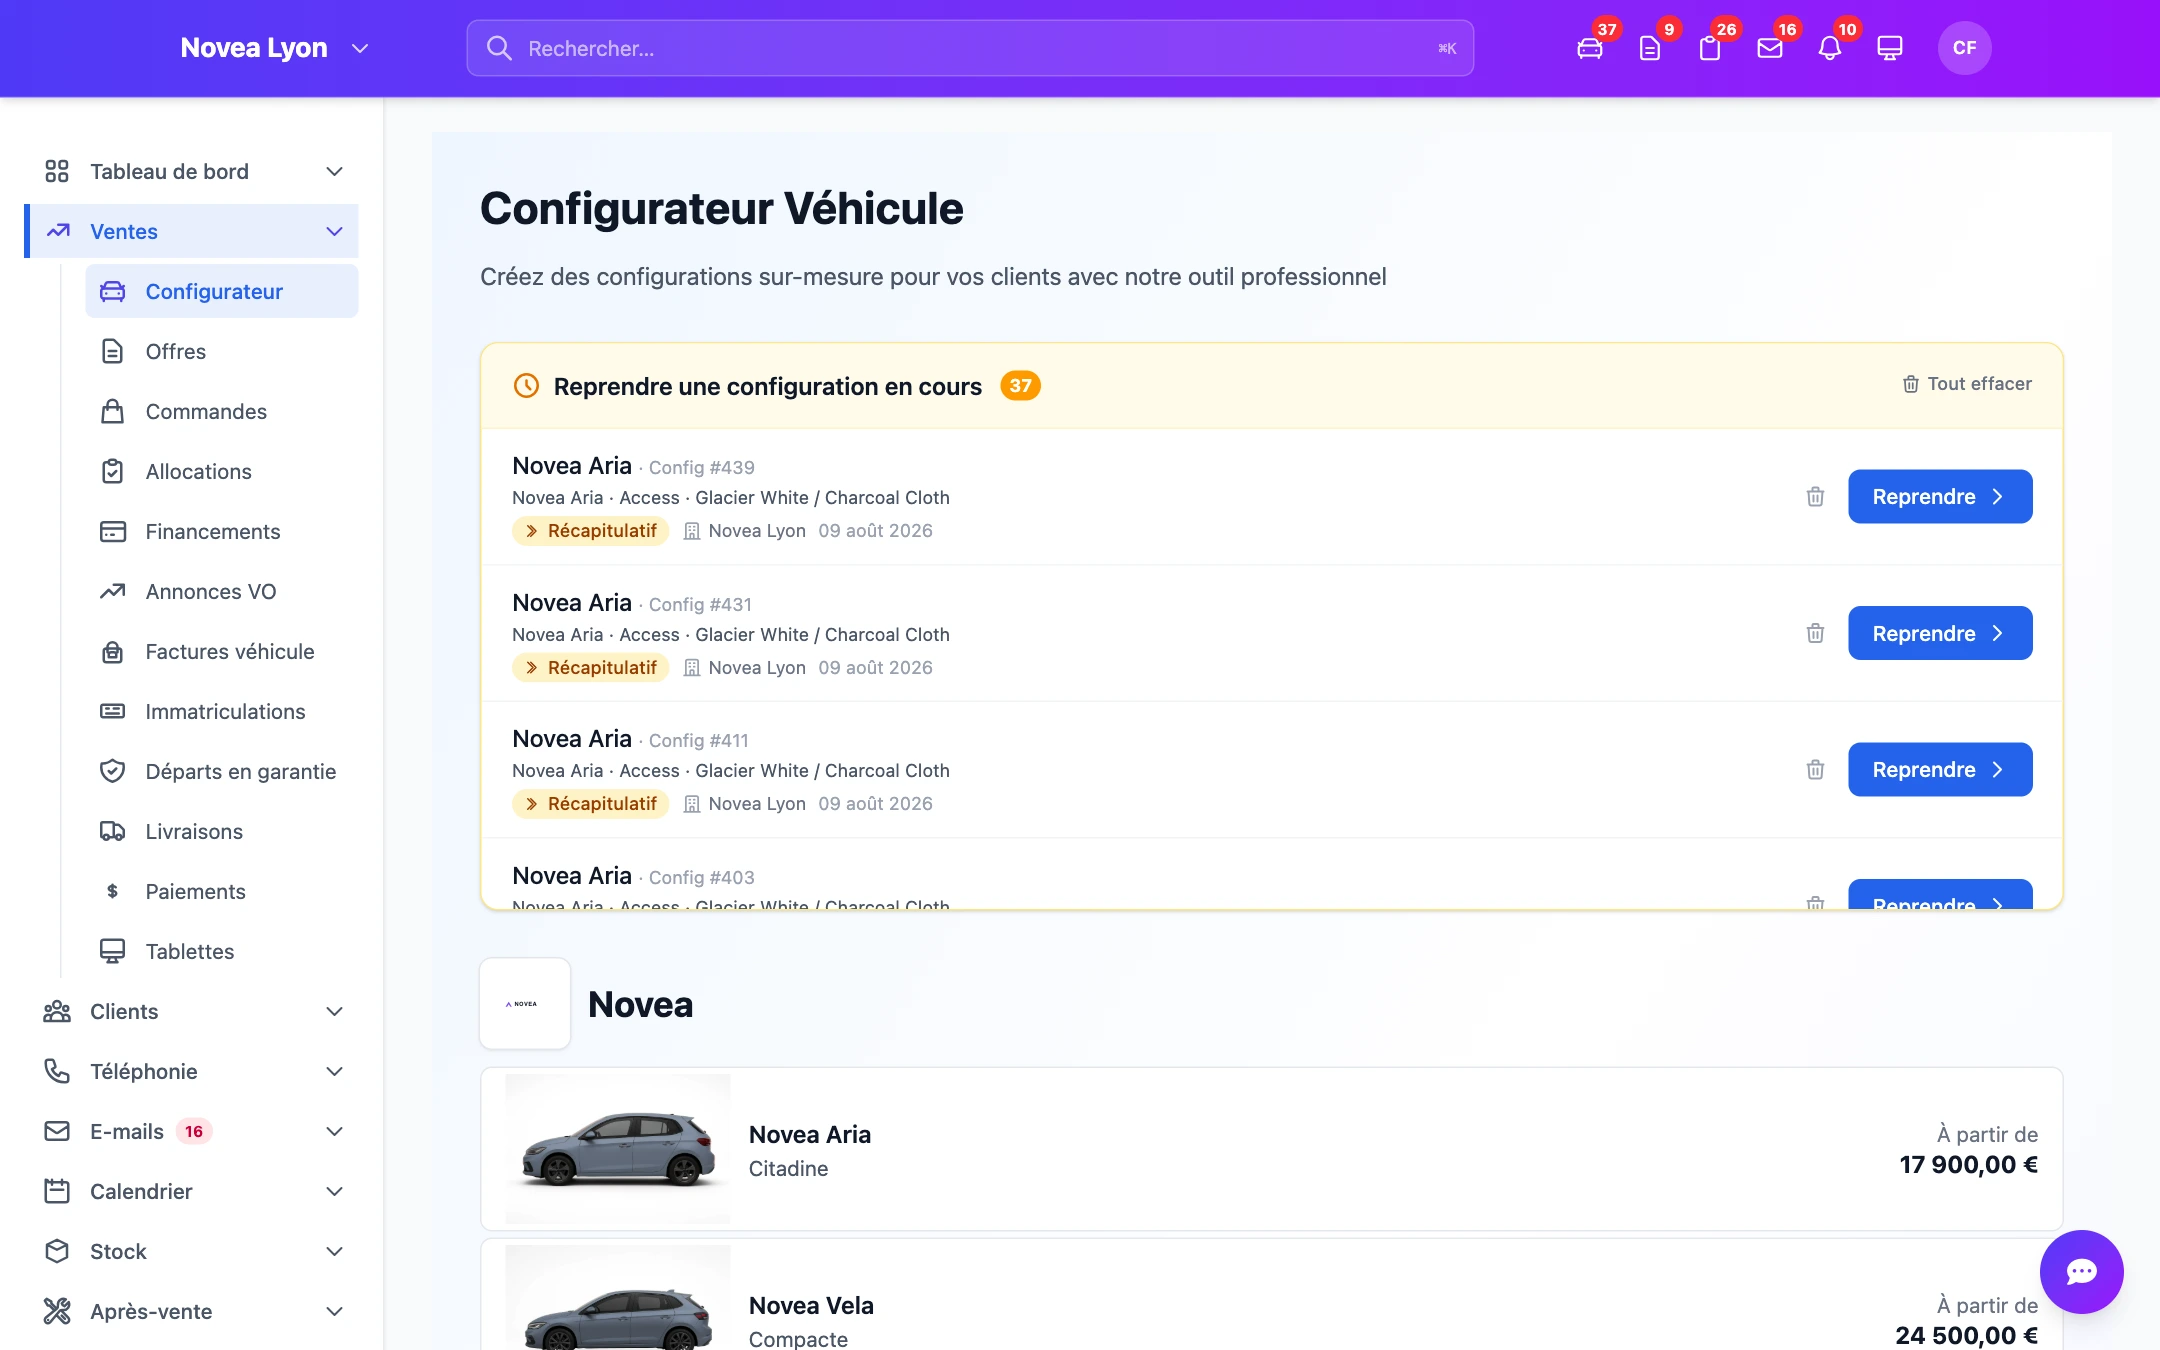Click the Commandes bag icon in sidebar

click(113, 411)
